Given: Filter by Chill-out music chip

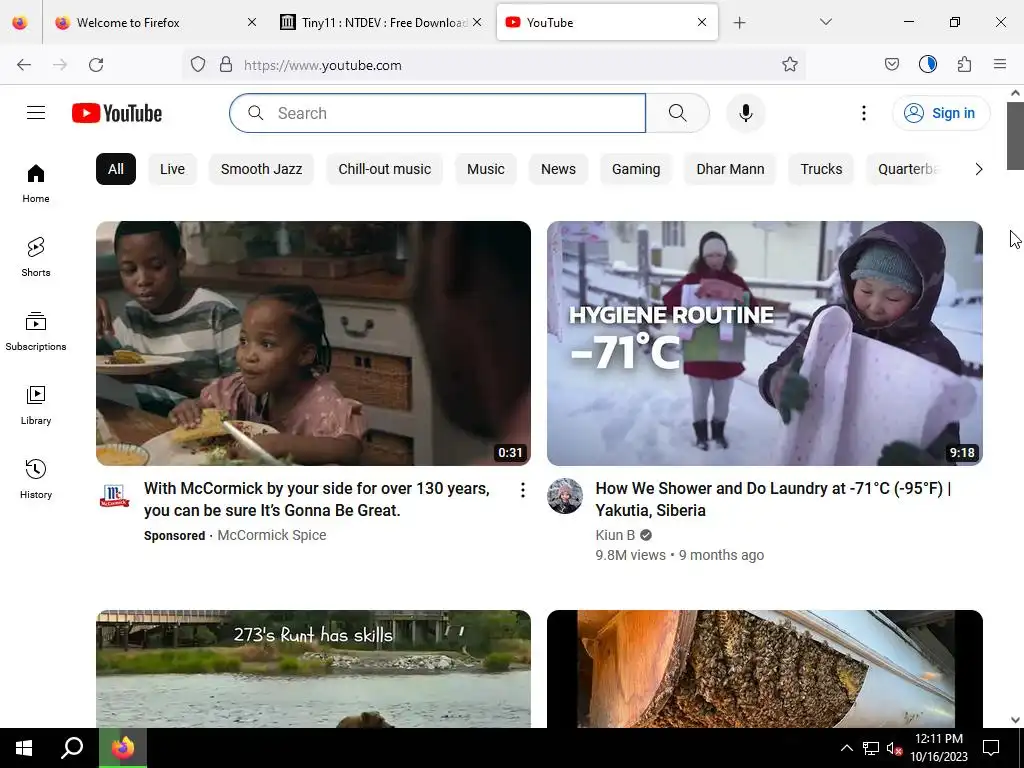Looking at the screenshot, I should point(385,169).
